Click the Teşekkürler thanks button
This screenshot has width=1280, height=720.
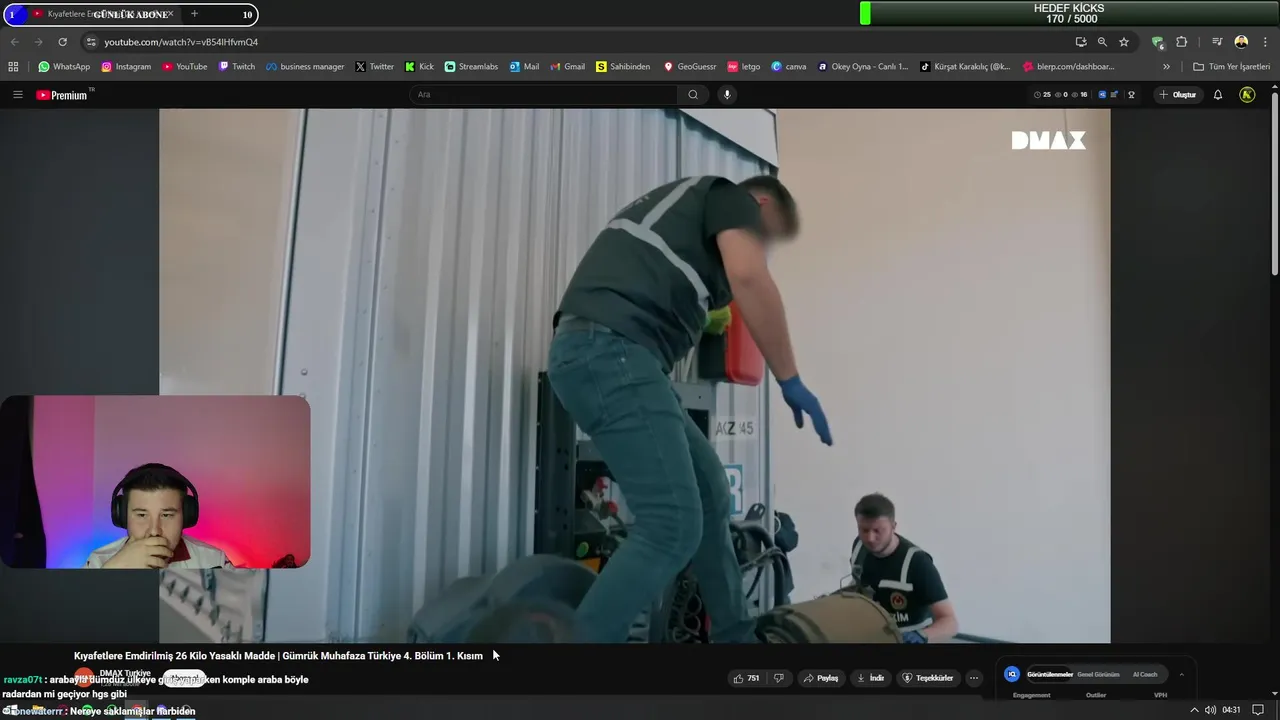[x=928, y=678]
